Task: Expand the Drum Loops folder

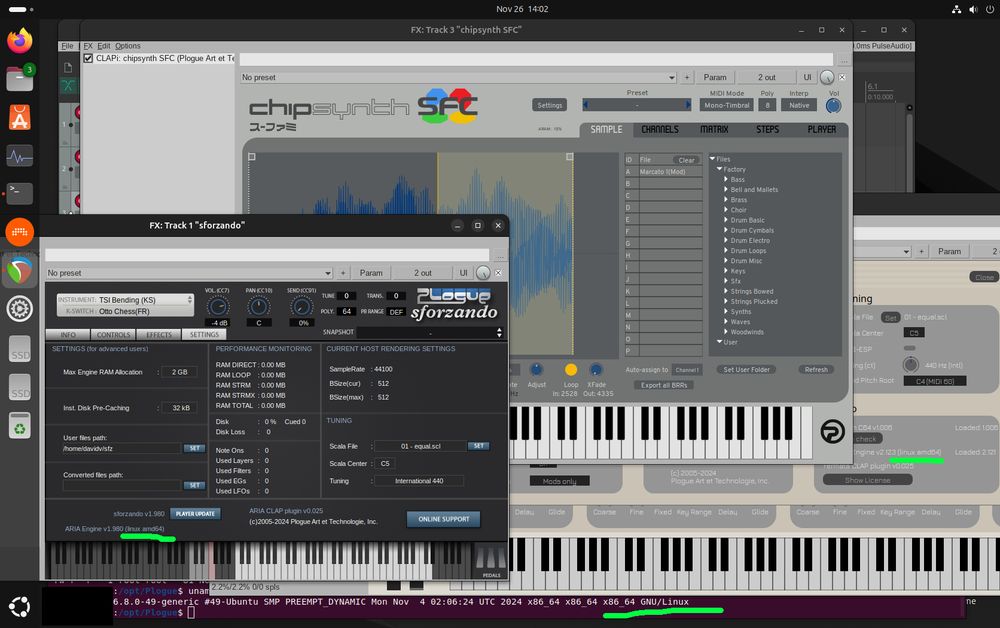Action: coord(726,251)
